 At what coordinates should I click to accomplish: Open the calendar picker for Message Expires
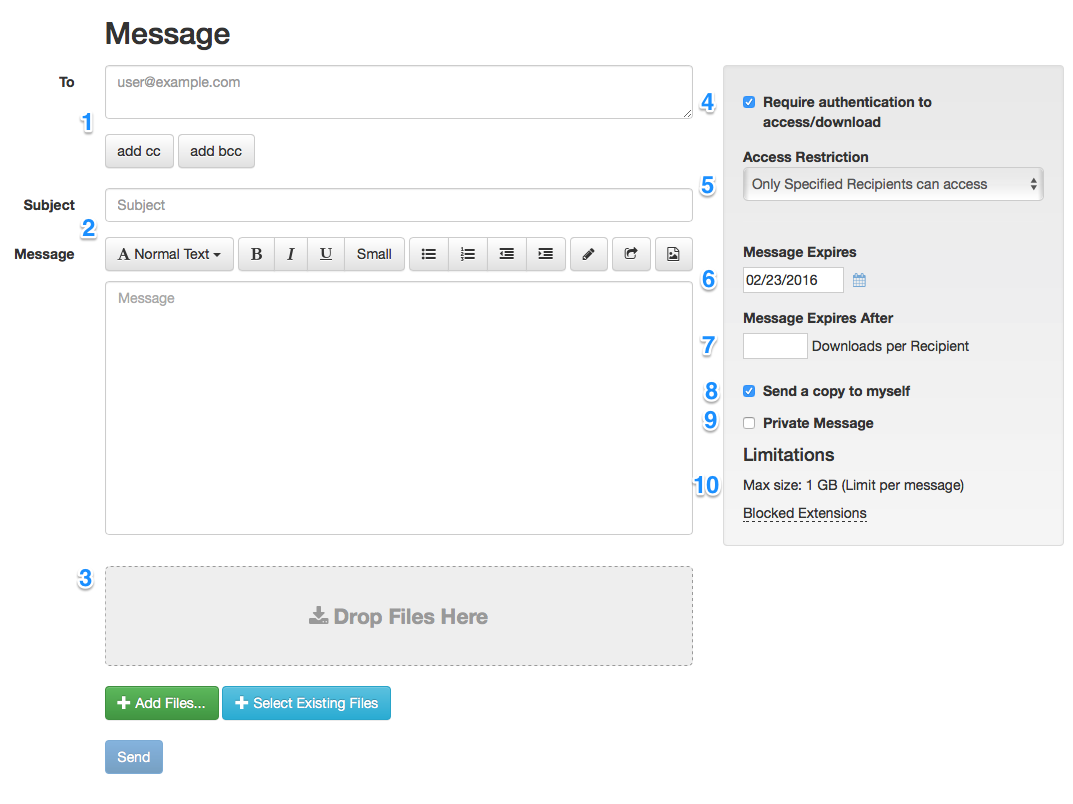[859, 280]
